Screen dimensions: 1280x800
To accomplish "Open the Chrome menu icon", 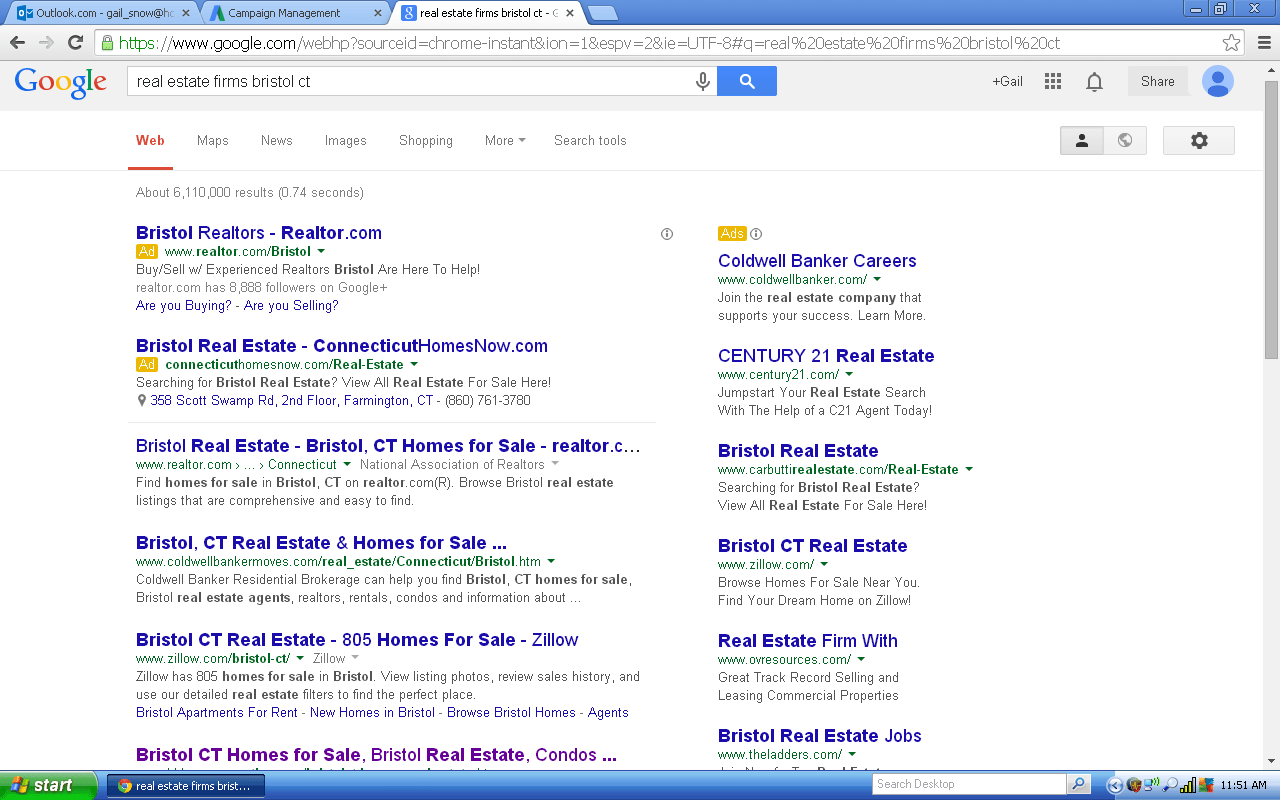I will [x=1263, y=43].
